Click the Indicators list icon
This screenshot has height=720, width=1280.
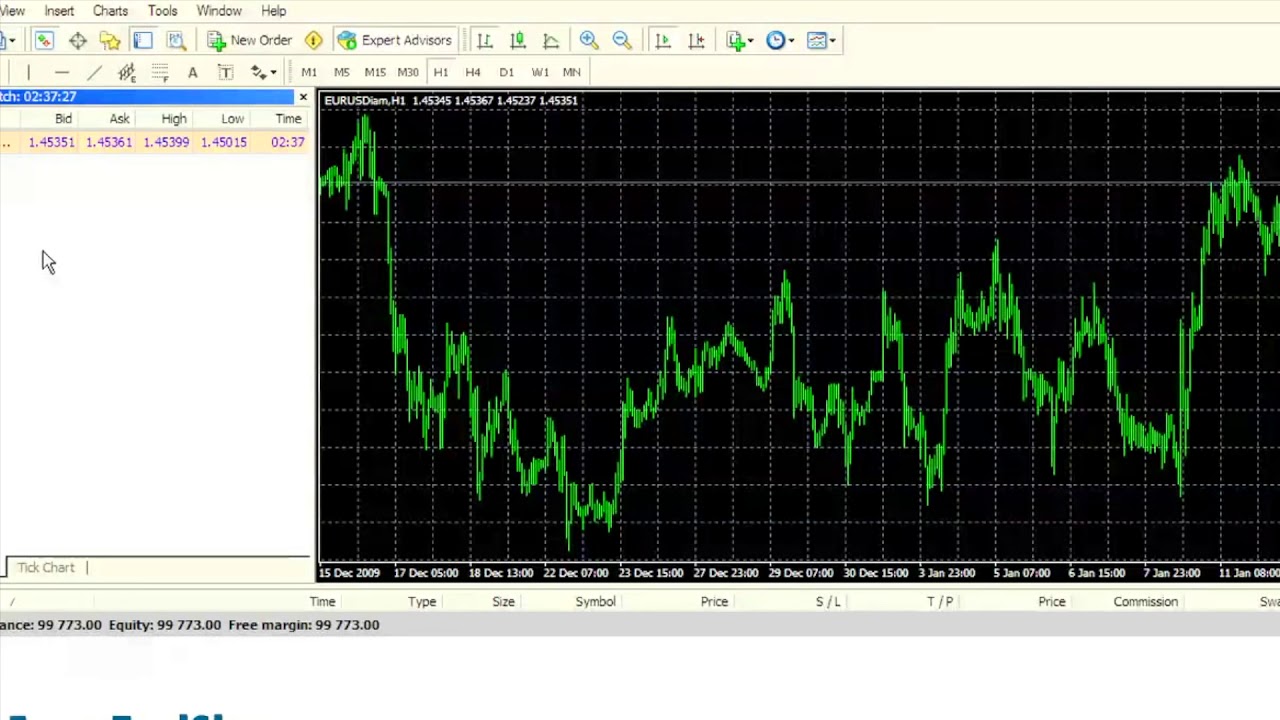[x=736, y=40]
